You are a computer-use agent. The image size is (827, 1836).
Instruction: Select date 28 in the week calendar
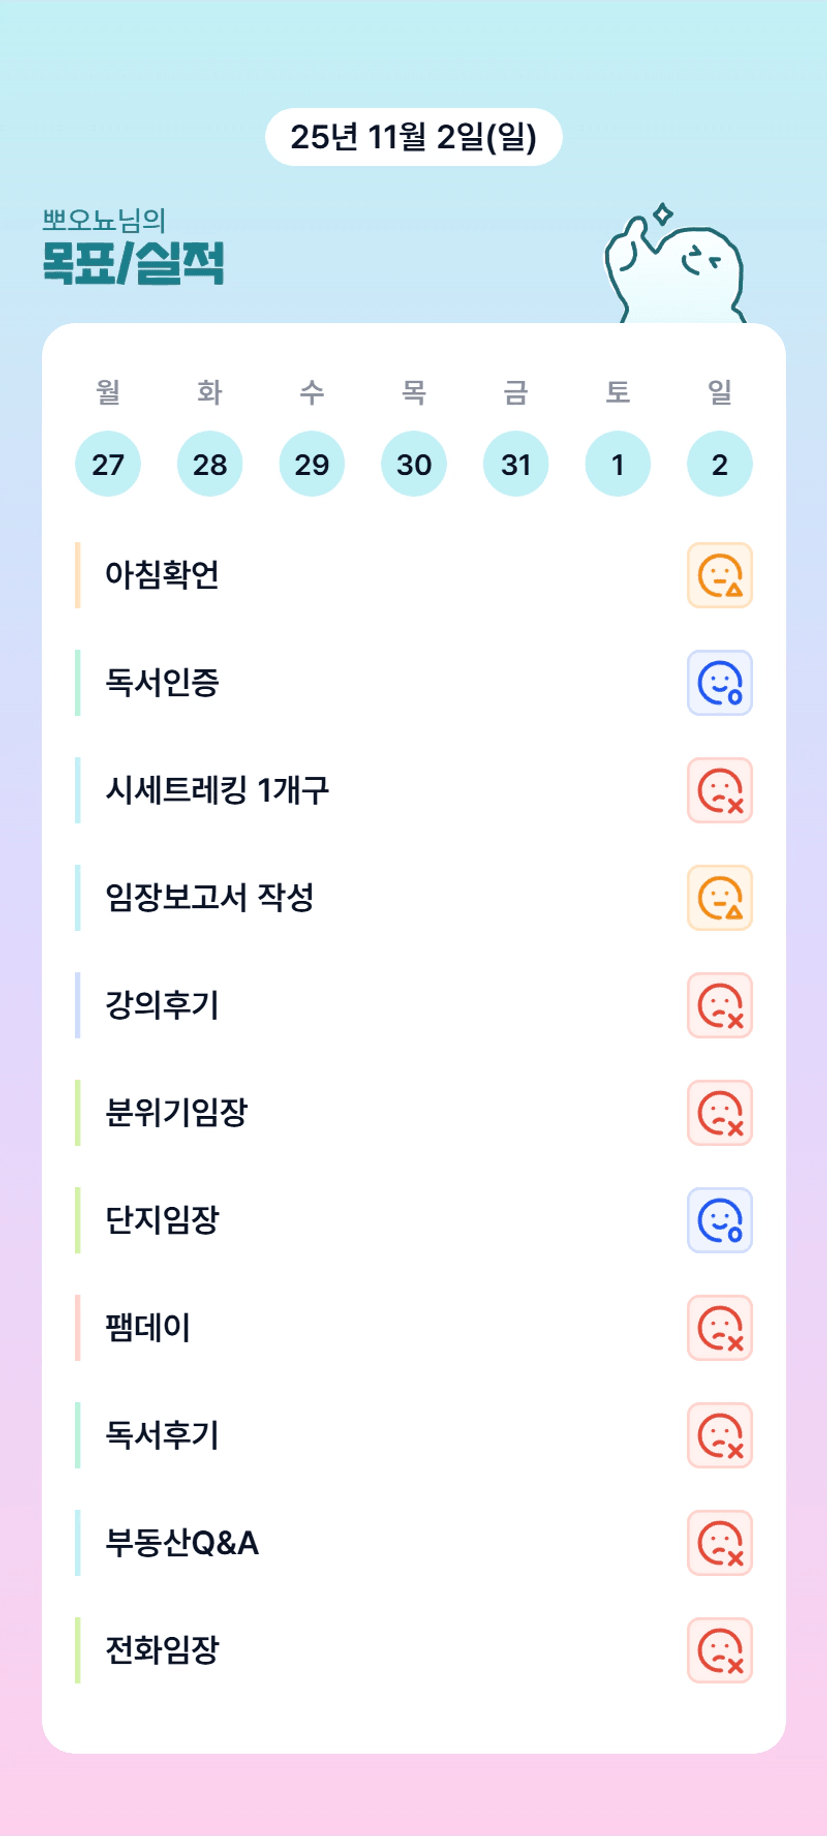pyautogui.click(x=210, y=464)
